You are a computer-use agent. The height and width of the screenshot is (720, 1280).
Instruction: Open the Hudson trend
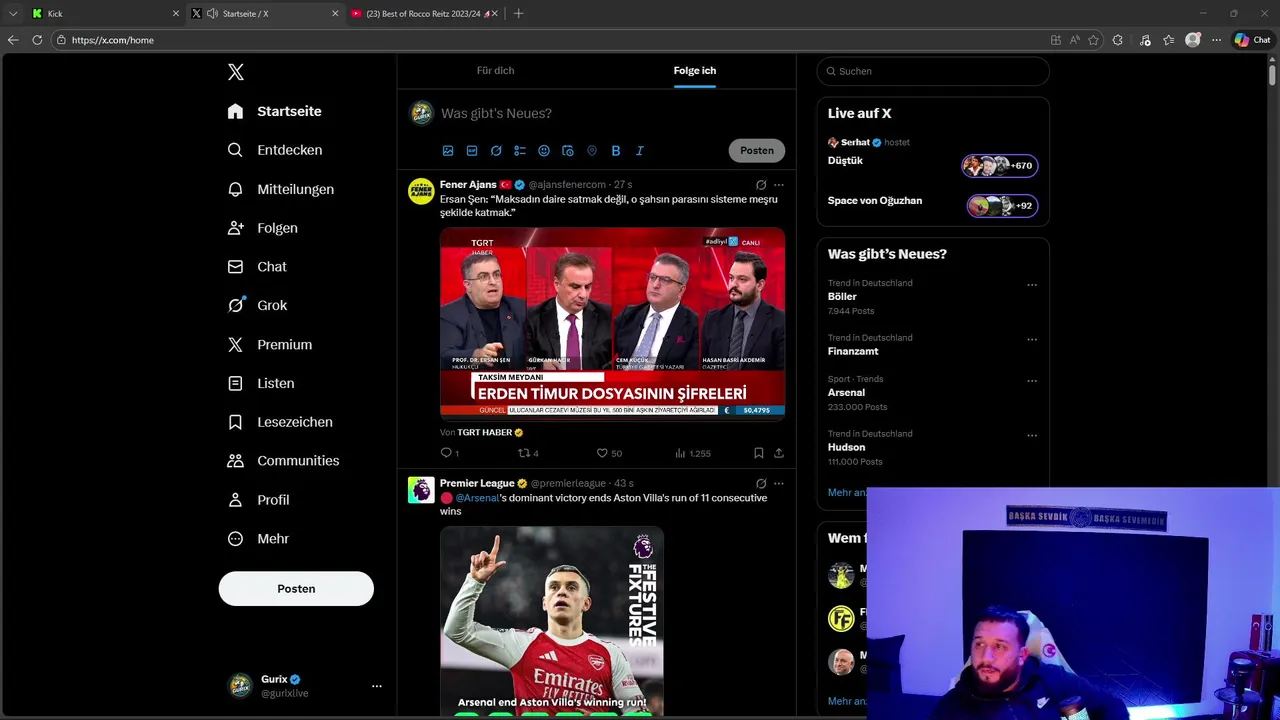[846, 447]
